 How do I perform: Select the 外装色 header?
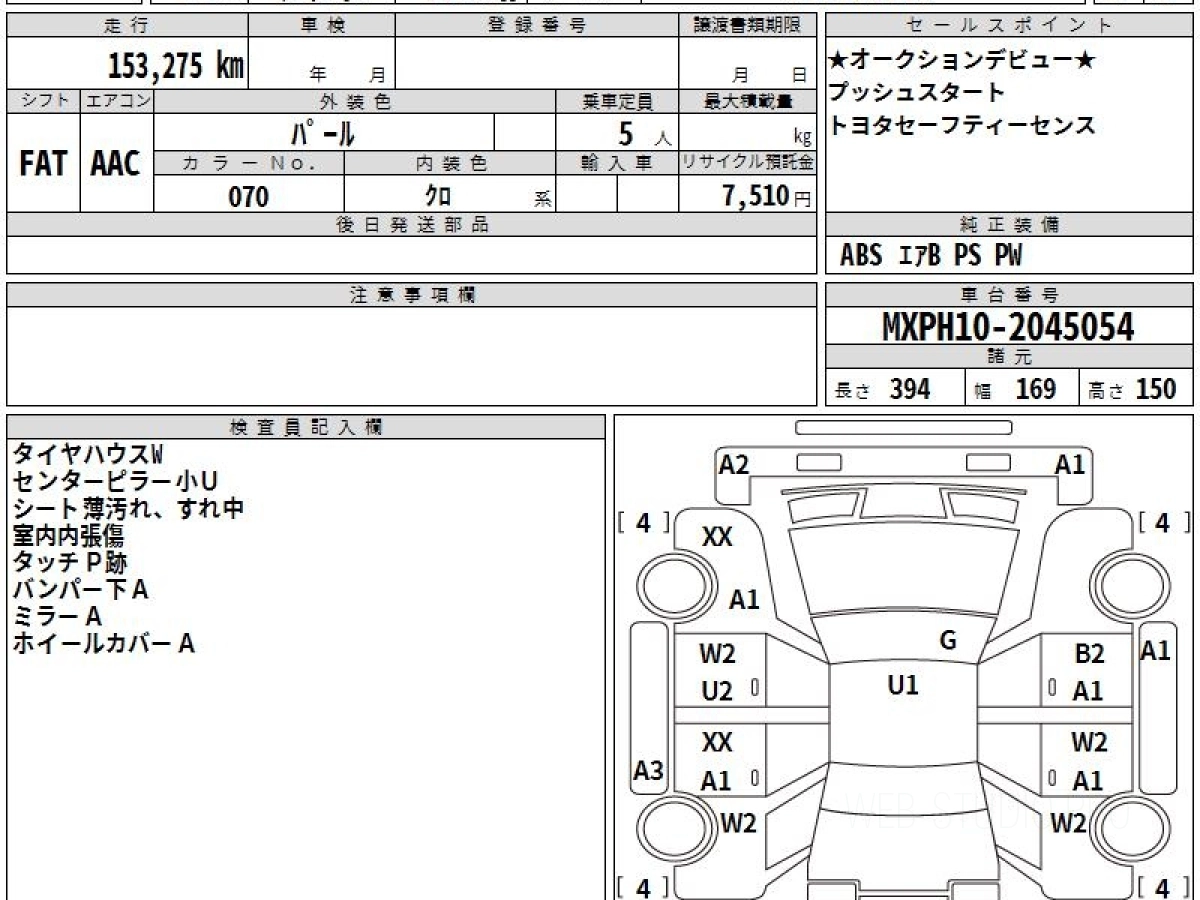point(355,101)
